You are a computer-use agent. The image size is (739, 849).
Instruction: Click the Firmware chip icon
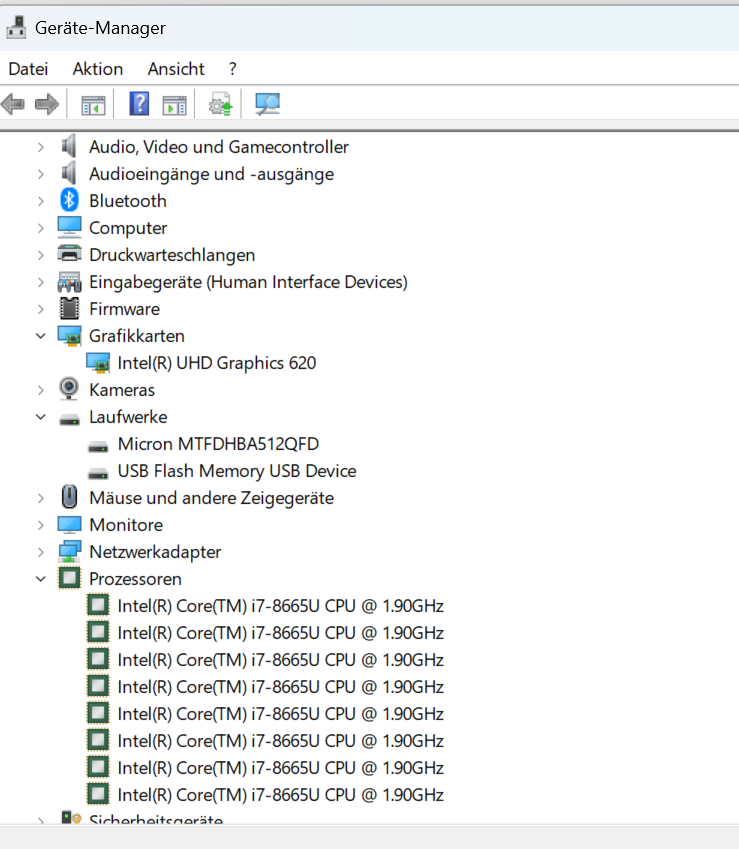(x=69, y=309)
